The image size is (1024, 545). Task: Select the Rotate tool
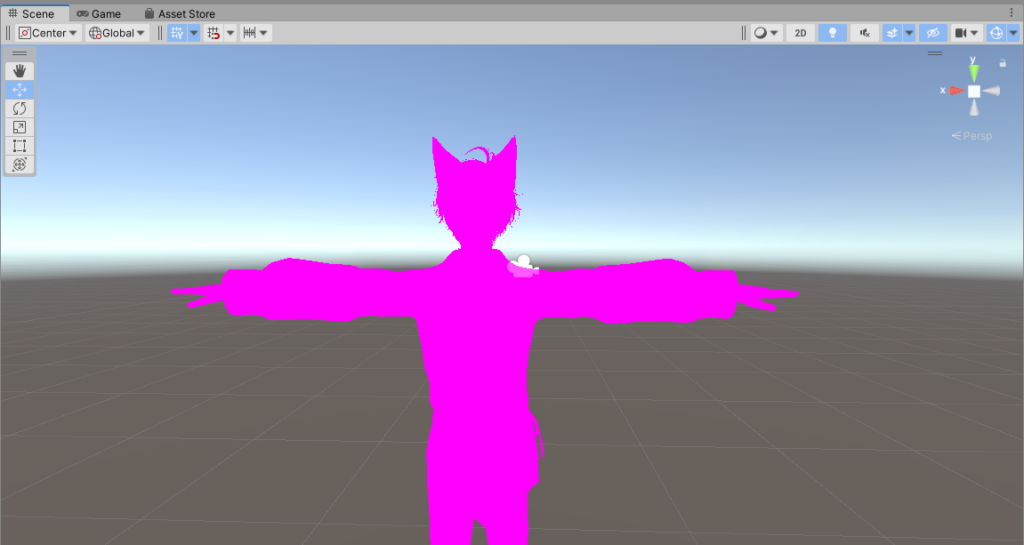[x=20, y=108]
